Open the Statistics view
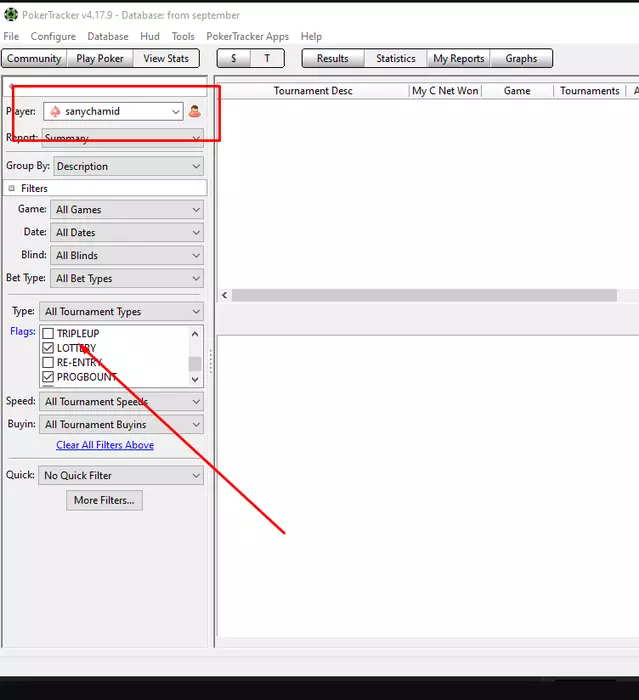 point(396,58)
